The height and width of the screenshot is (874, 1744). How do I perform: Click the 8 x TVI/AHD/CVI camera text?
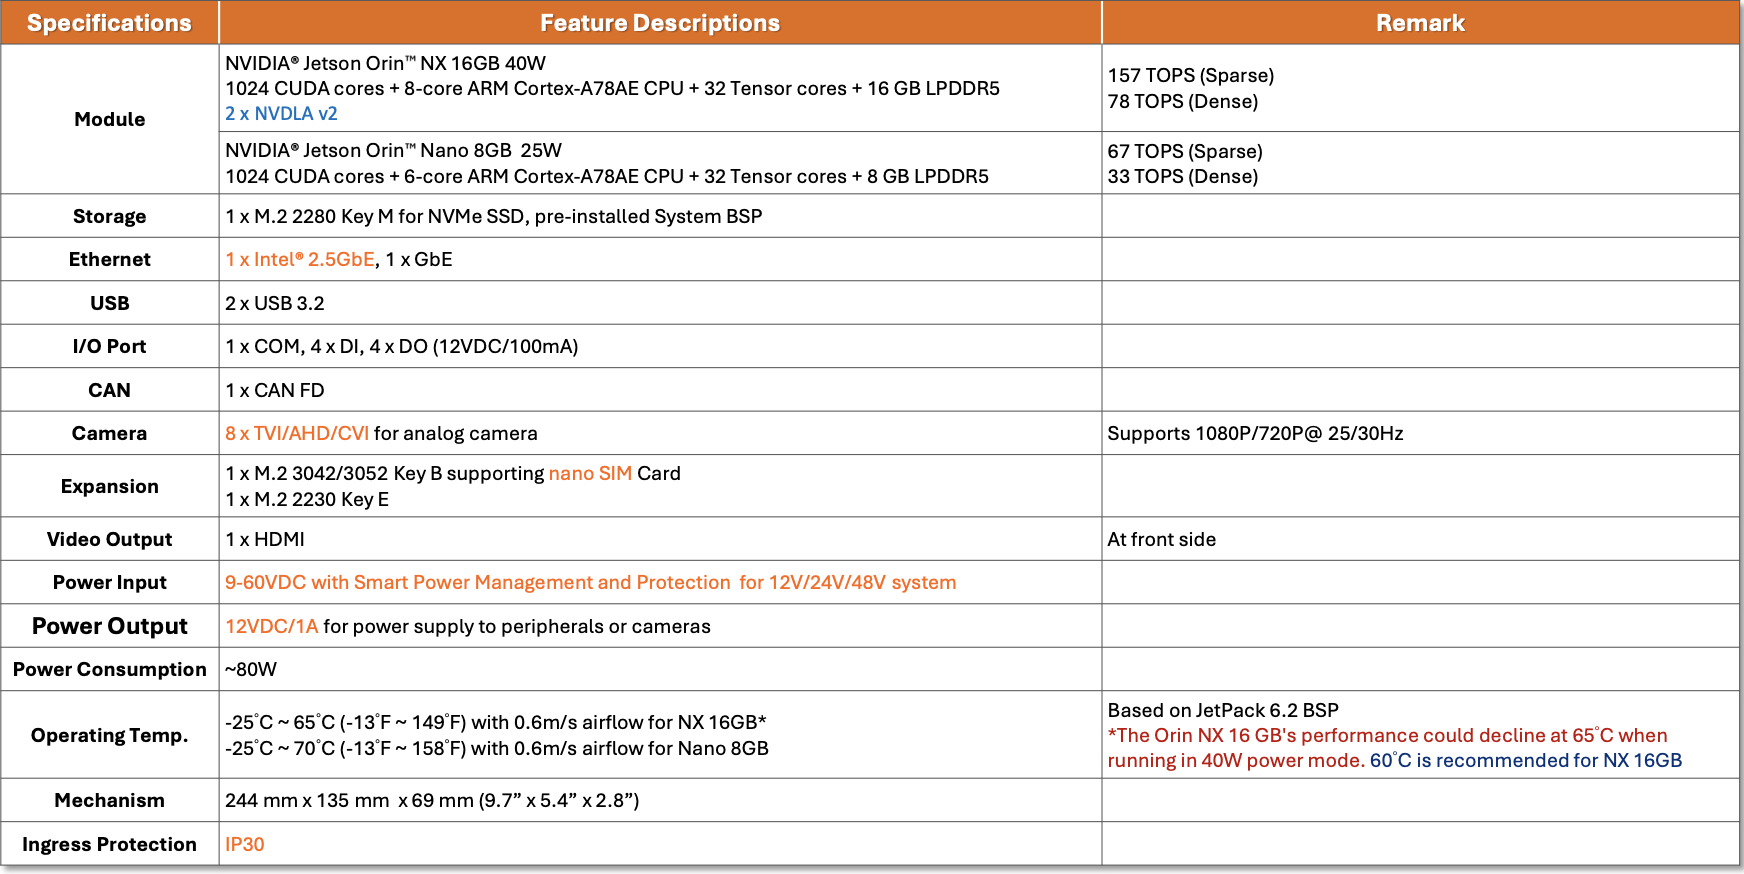(x=297, y=433)
